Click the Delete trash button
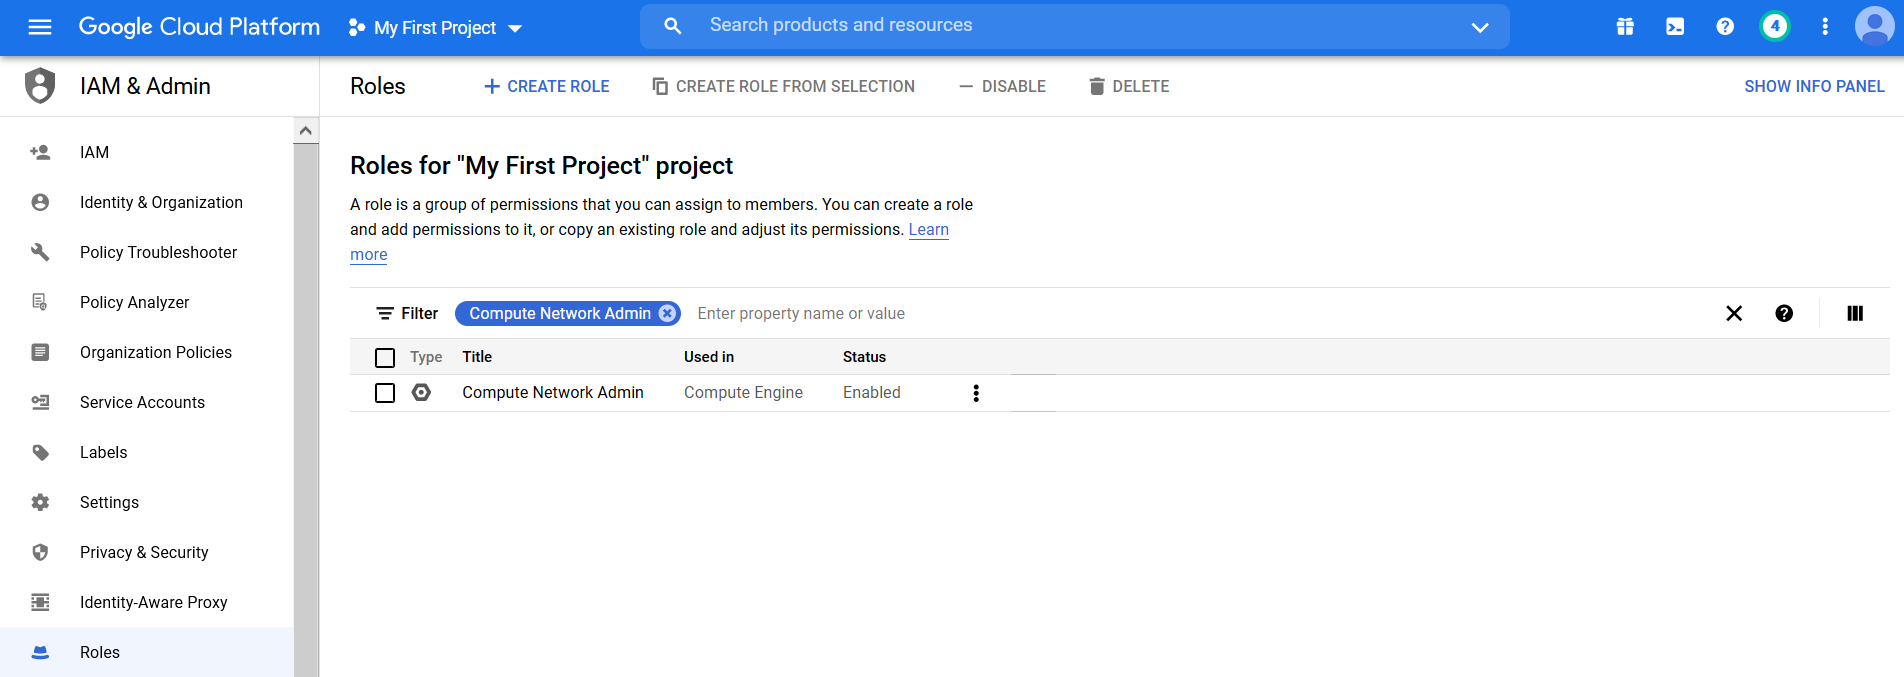 [x=1129, y=87]
